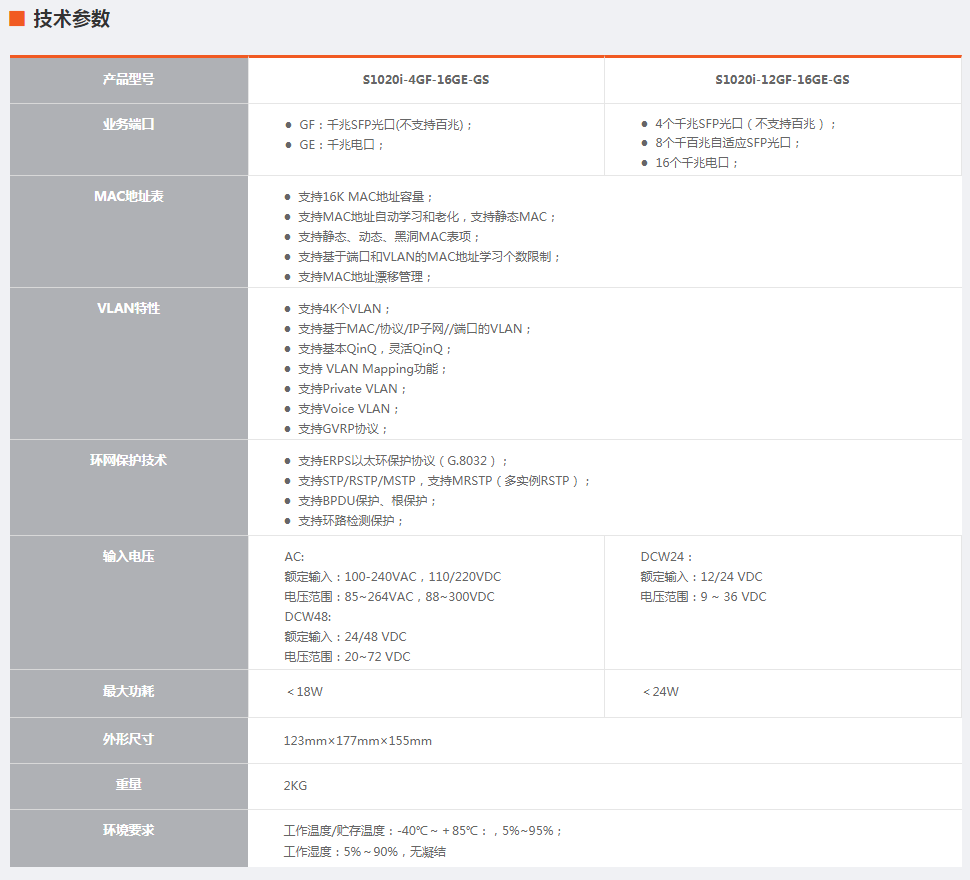Click the 支持16K MAC地址容量 bullet item
Viewport: 970px width, 880px height.
366,197
